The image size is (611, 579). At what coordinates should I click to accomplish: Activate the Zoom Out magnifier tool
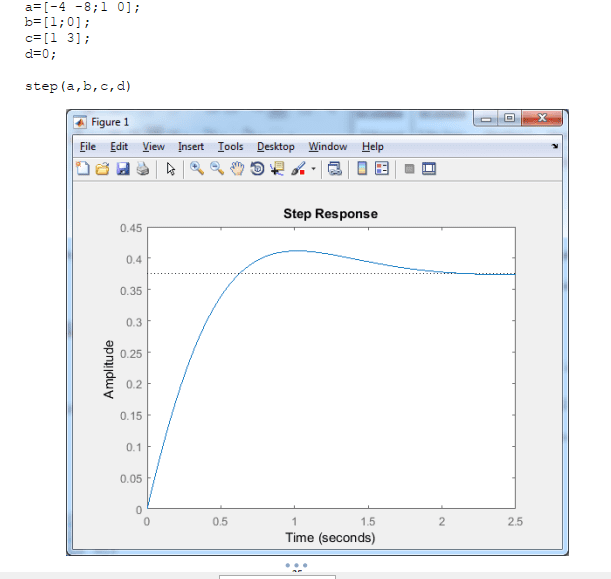(217, 169)
